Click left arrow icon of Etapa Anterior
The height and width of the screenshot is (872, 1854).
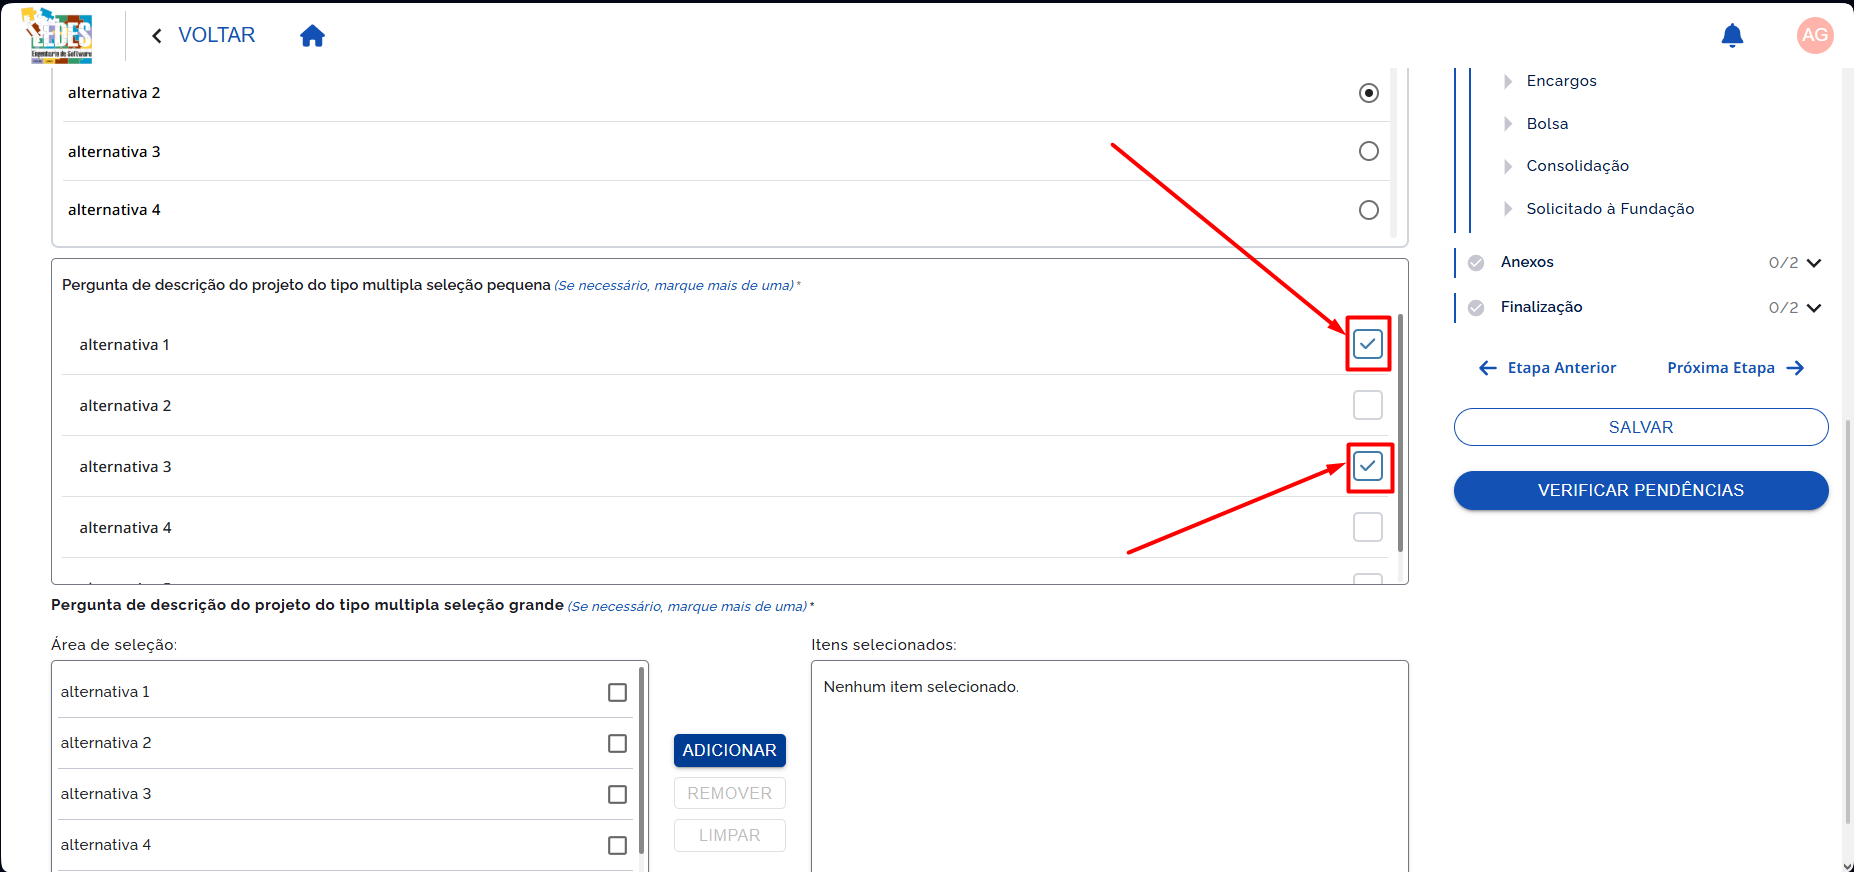pos(1488,368)
